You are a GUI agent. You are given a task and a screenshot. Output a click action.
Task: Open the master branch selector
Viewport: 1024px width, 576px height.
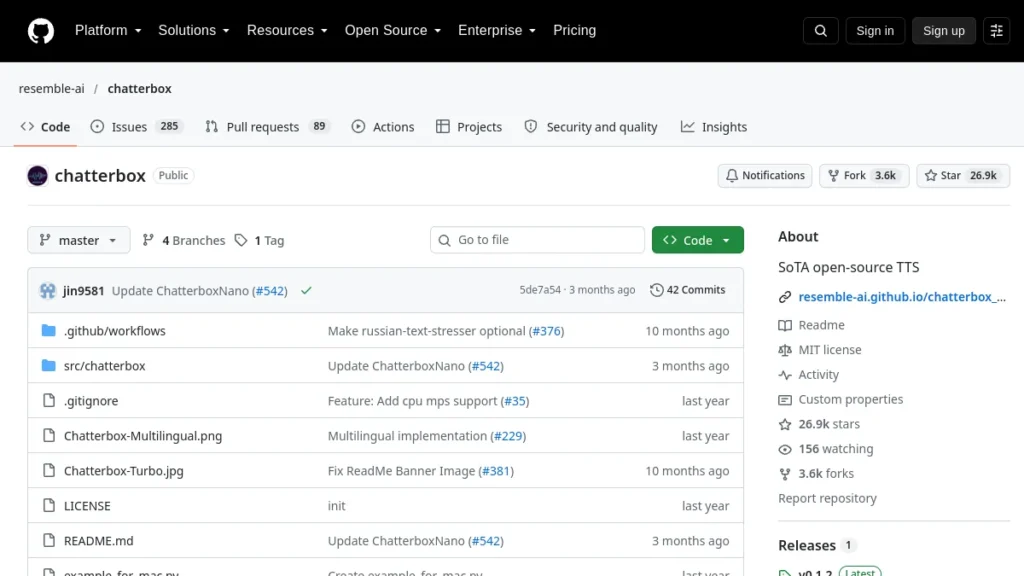point(78,240)
